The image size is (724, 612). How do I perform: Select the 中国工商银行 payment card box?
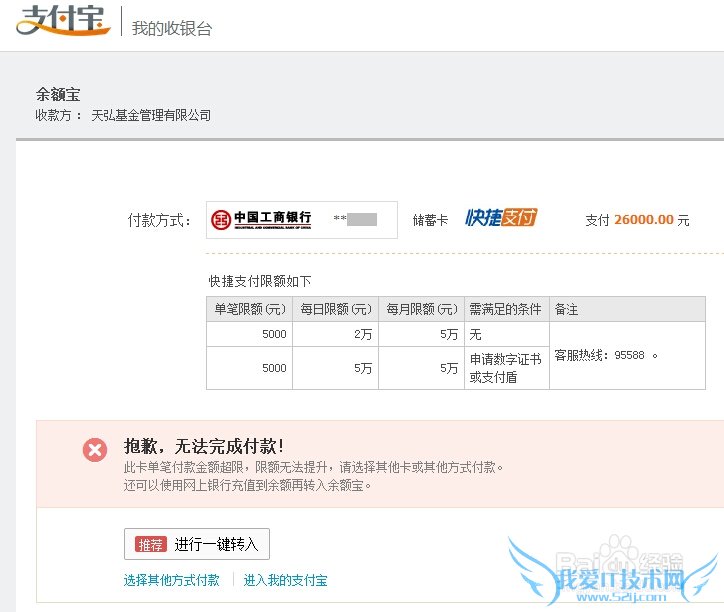302,220
